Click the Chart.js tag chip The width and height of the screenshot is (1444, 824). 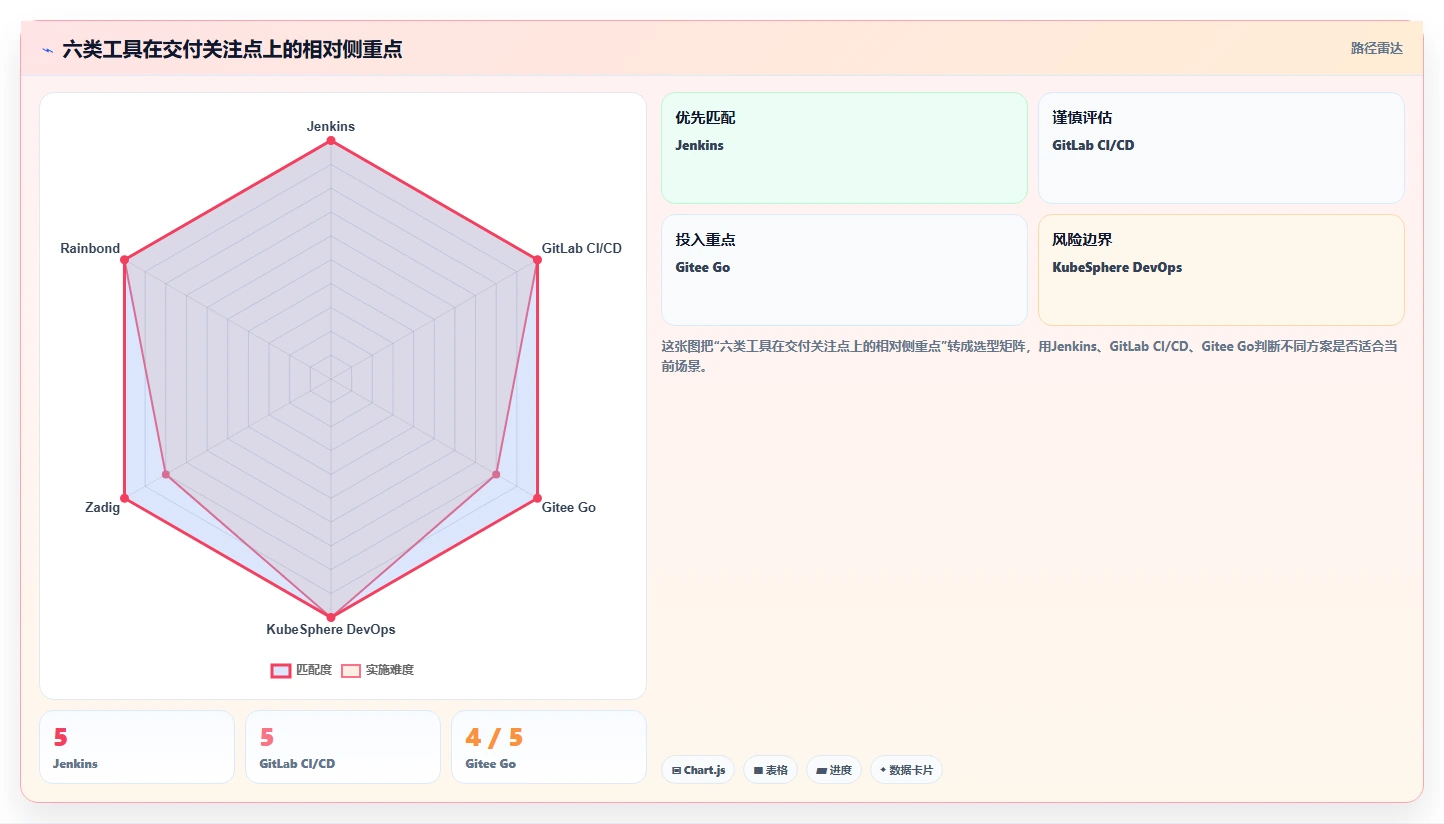[698, 770]
